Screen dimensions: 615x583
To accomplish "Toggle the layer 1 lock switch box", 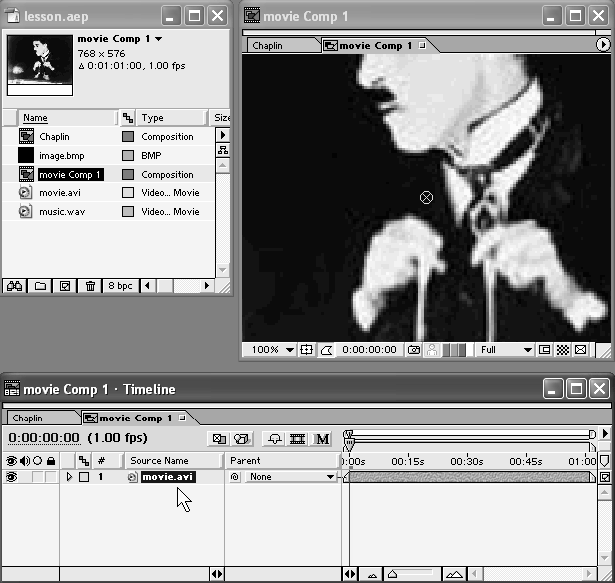I will 49,478.
